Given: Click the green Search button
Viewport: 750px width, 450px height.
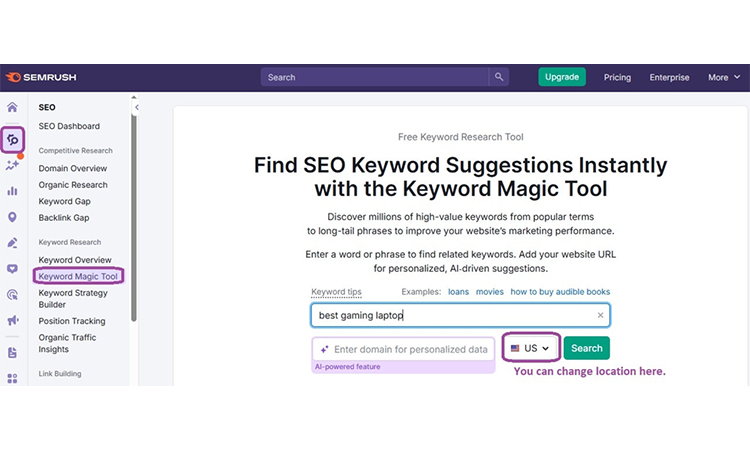Looking at the screenshot, I should [586, 348].
